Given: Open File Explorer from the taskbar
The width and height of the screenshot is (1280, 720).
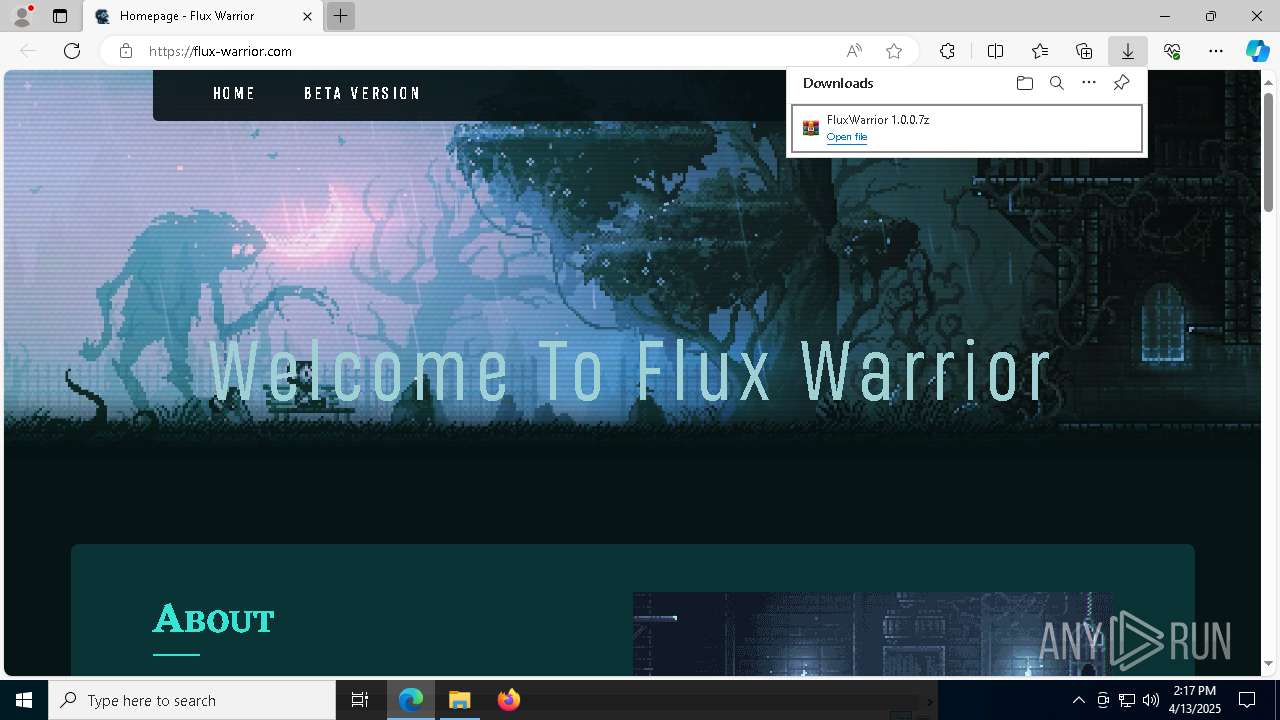Looking at the screenshot, I should tap(459, 700).
